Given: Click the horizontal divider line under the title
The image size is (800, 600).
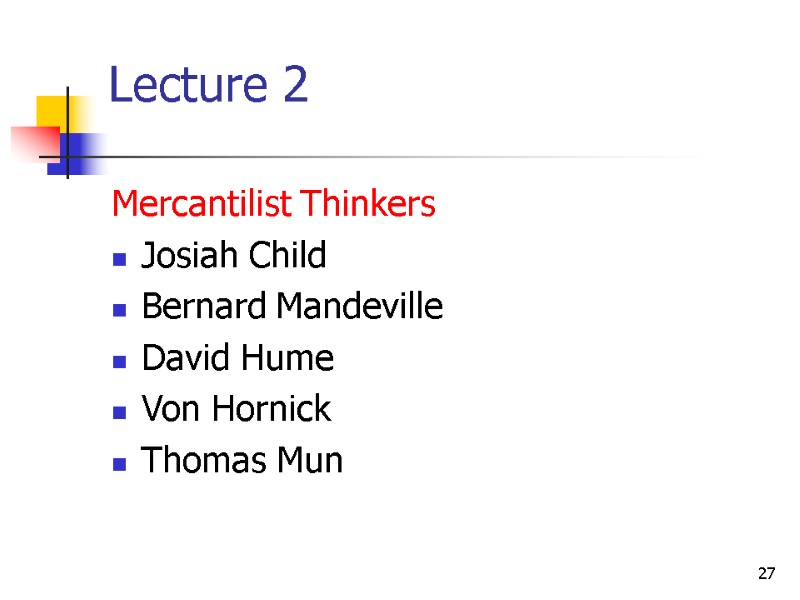Looking at the screenshot, I should click(x=400, y=158).
